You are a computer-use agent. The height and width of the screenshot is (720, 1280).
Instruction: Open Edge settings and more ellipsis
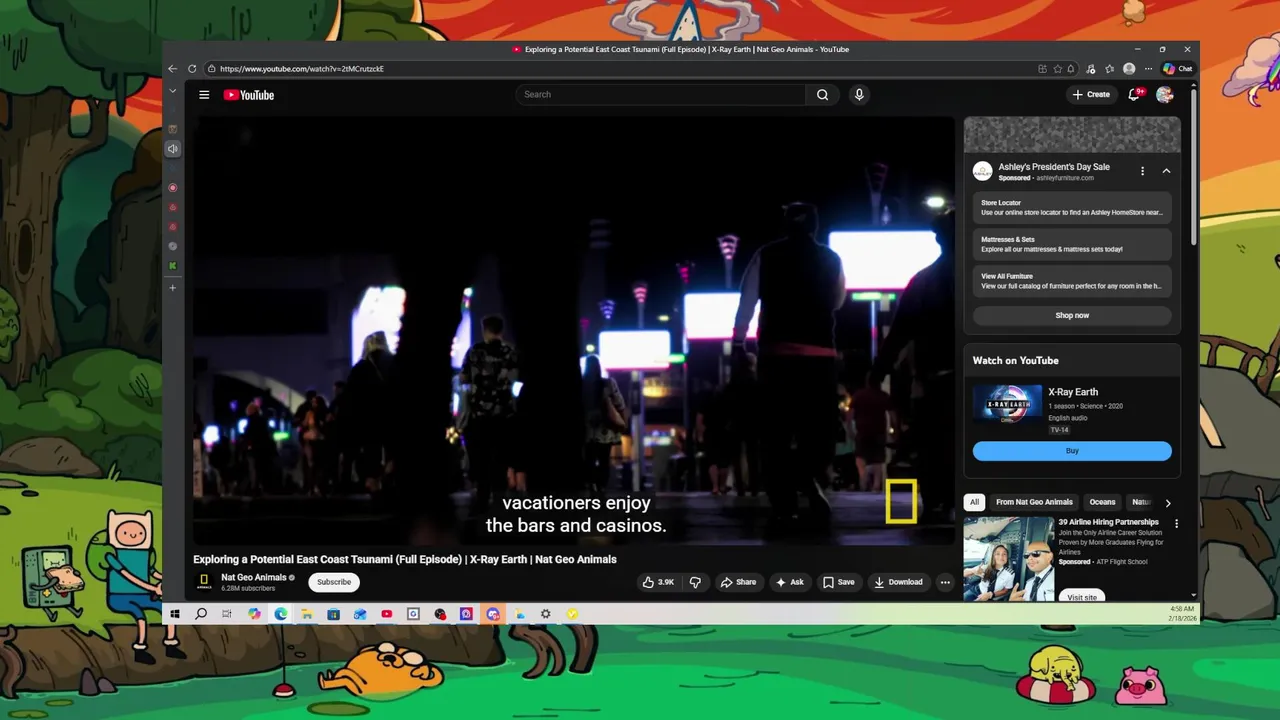tap(1148, 69)
